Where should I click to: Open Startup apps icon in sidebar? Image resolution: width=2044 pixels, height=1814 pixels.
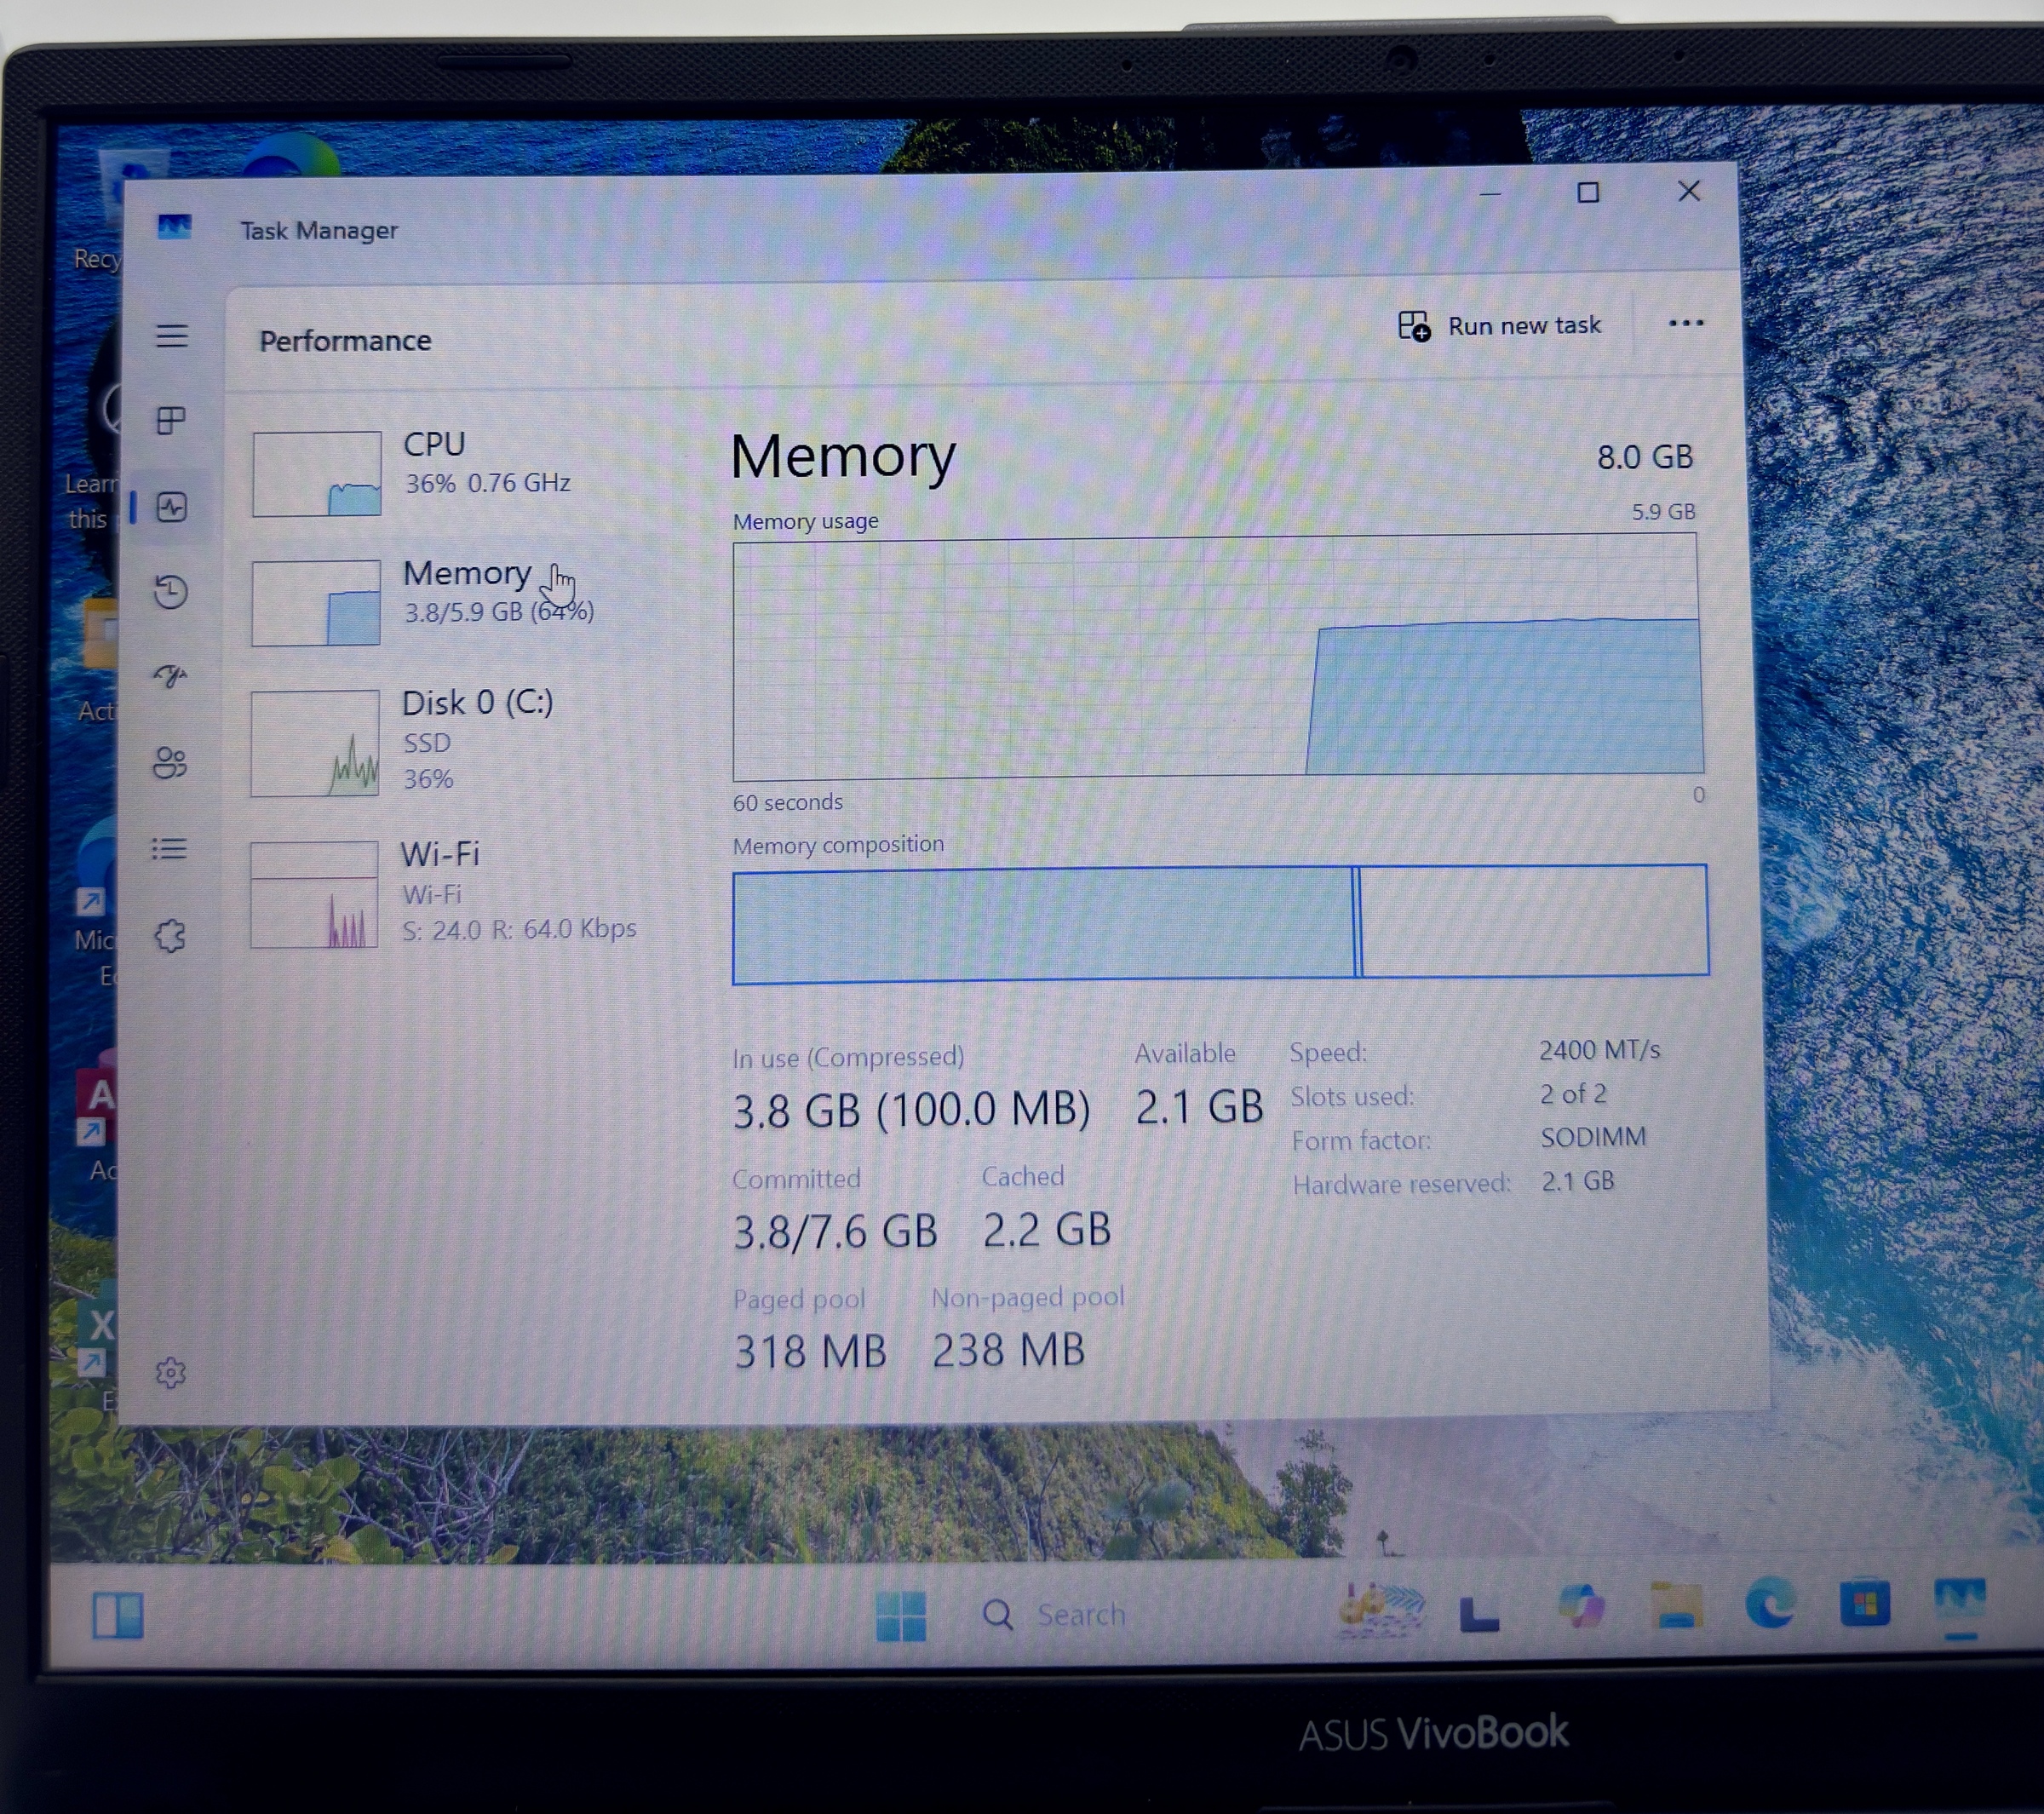click(x=171, y=677)
